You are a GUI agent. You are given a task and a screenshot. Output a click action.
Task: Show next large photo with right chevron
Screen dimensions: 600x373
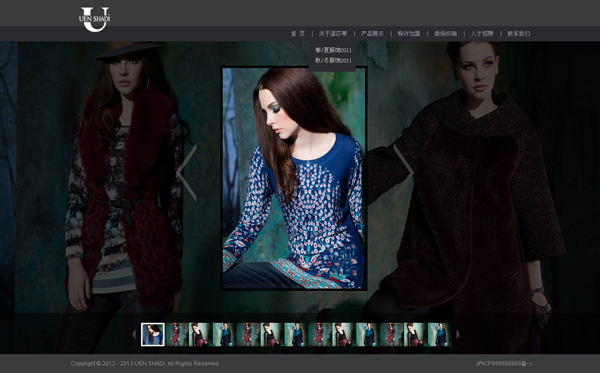pos(404,173)
